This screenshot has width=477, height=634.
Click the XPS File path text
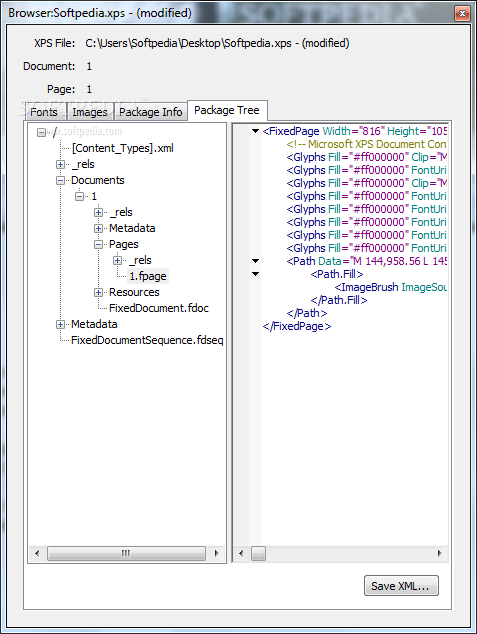(x=217, y=43)
